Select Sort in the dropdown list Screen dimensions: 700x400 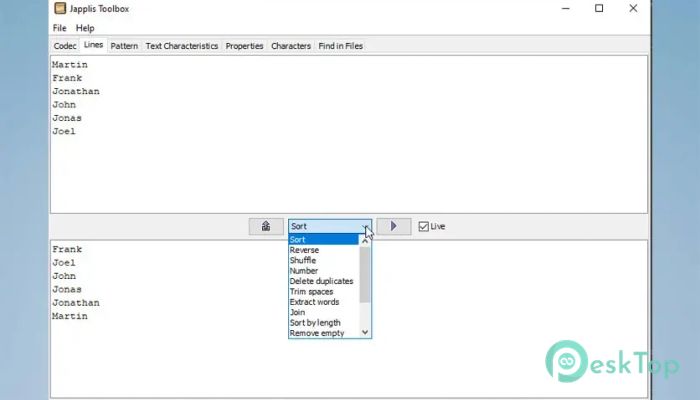point(324,240)
